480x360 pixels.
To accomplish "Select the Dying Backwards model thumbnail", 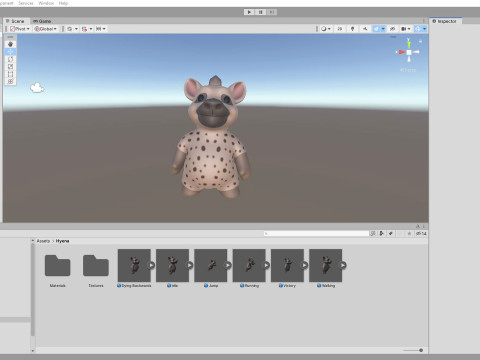I will pos(134,266).
